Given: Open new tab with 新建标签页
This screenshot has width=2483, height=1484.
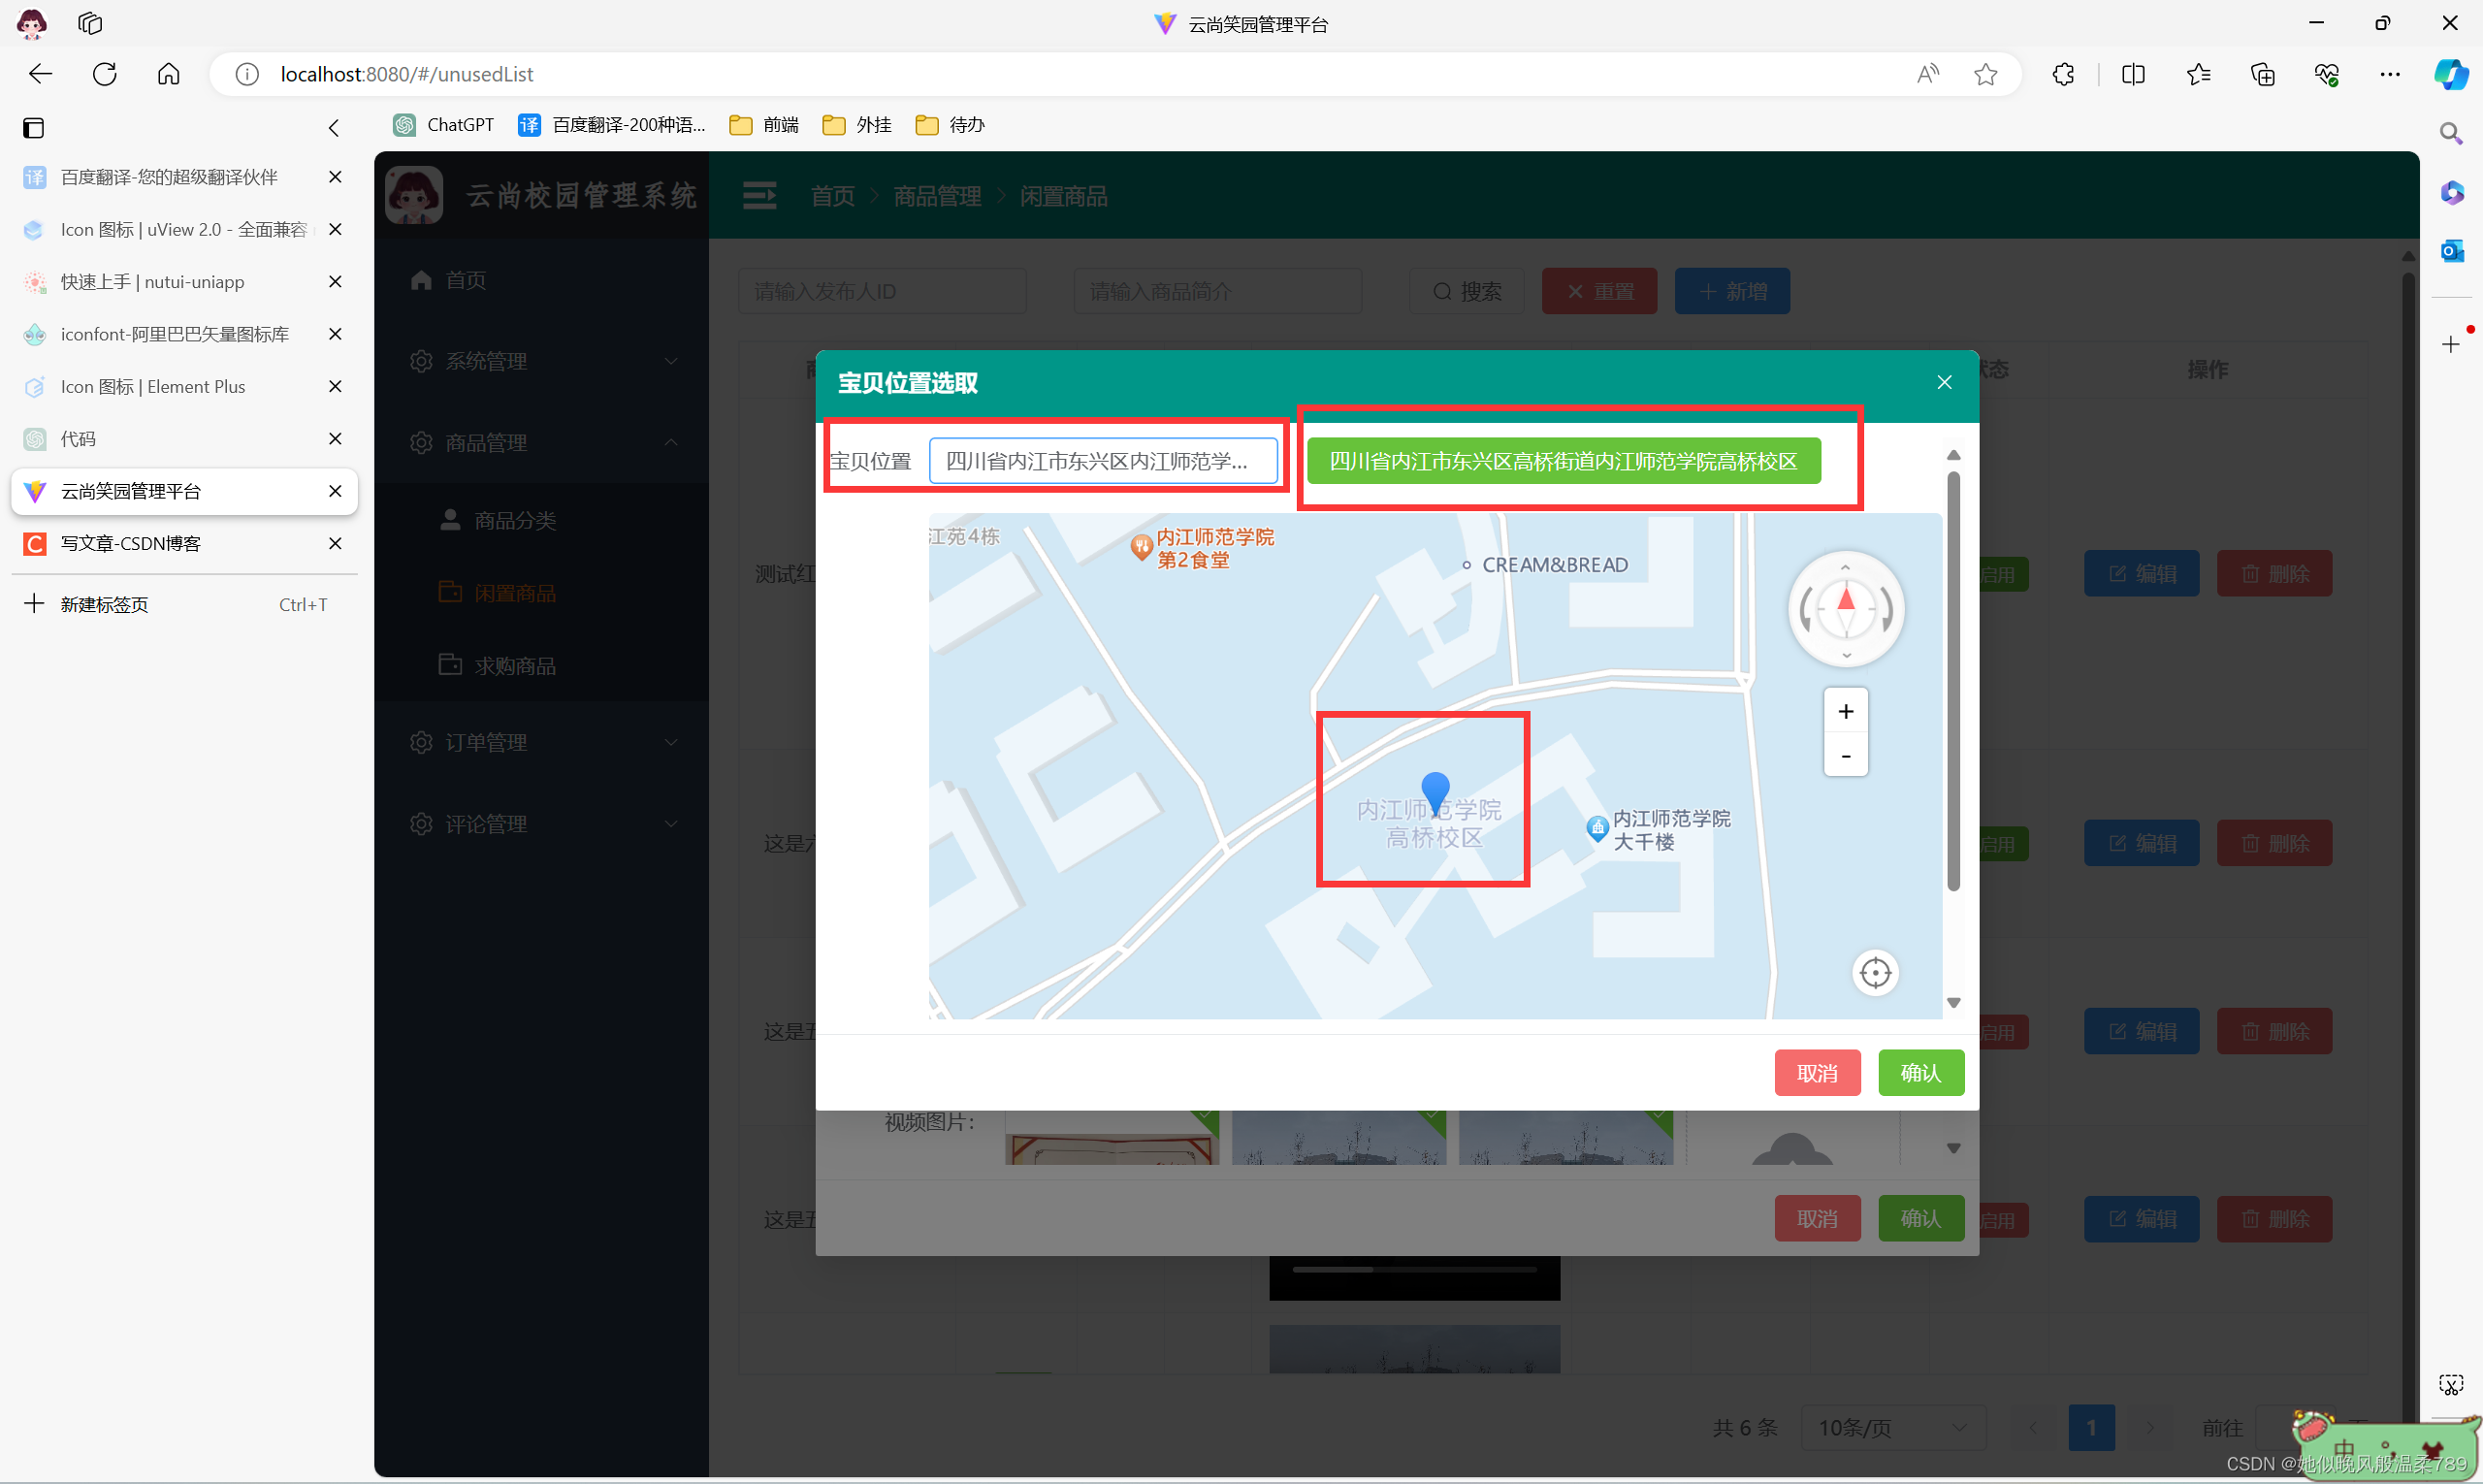Looking at the screenshot, I should [x=103, y=604].
